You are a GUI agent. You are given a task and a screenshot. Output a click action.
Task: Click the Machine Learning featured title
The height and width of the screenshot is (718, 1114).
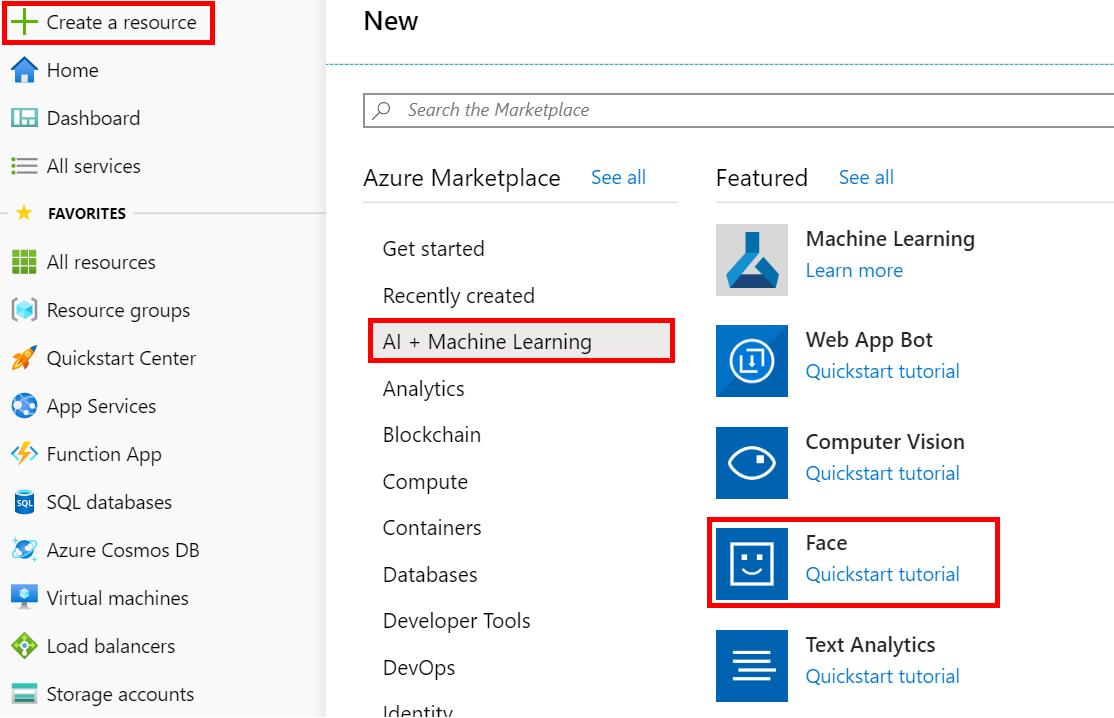coord(890,239)
